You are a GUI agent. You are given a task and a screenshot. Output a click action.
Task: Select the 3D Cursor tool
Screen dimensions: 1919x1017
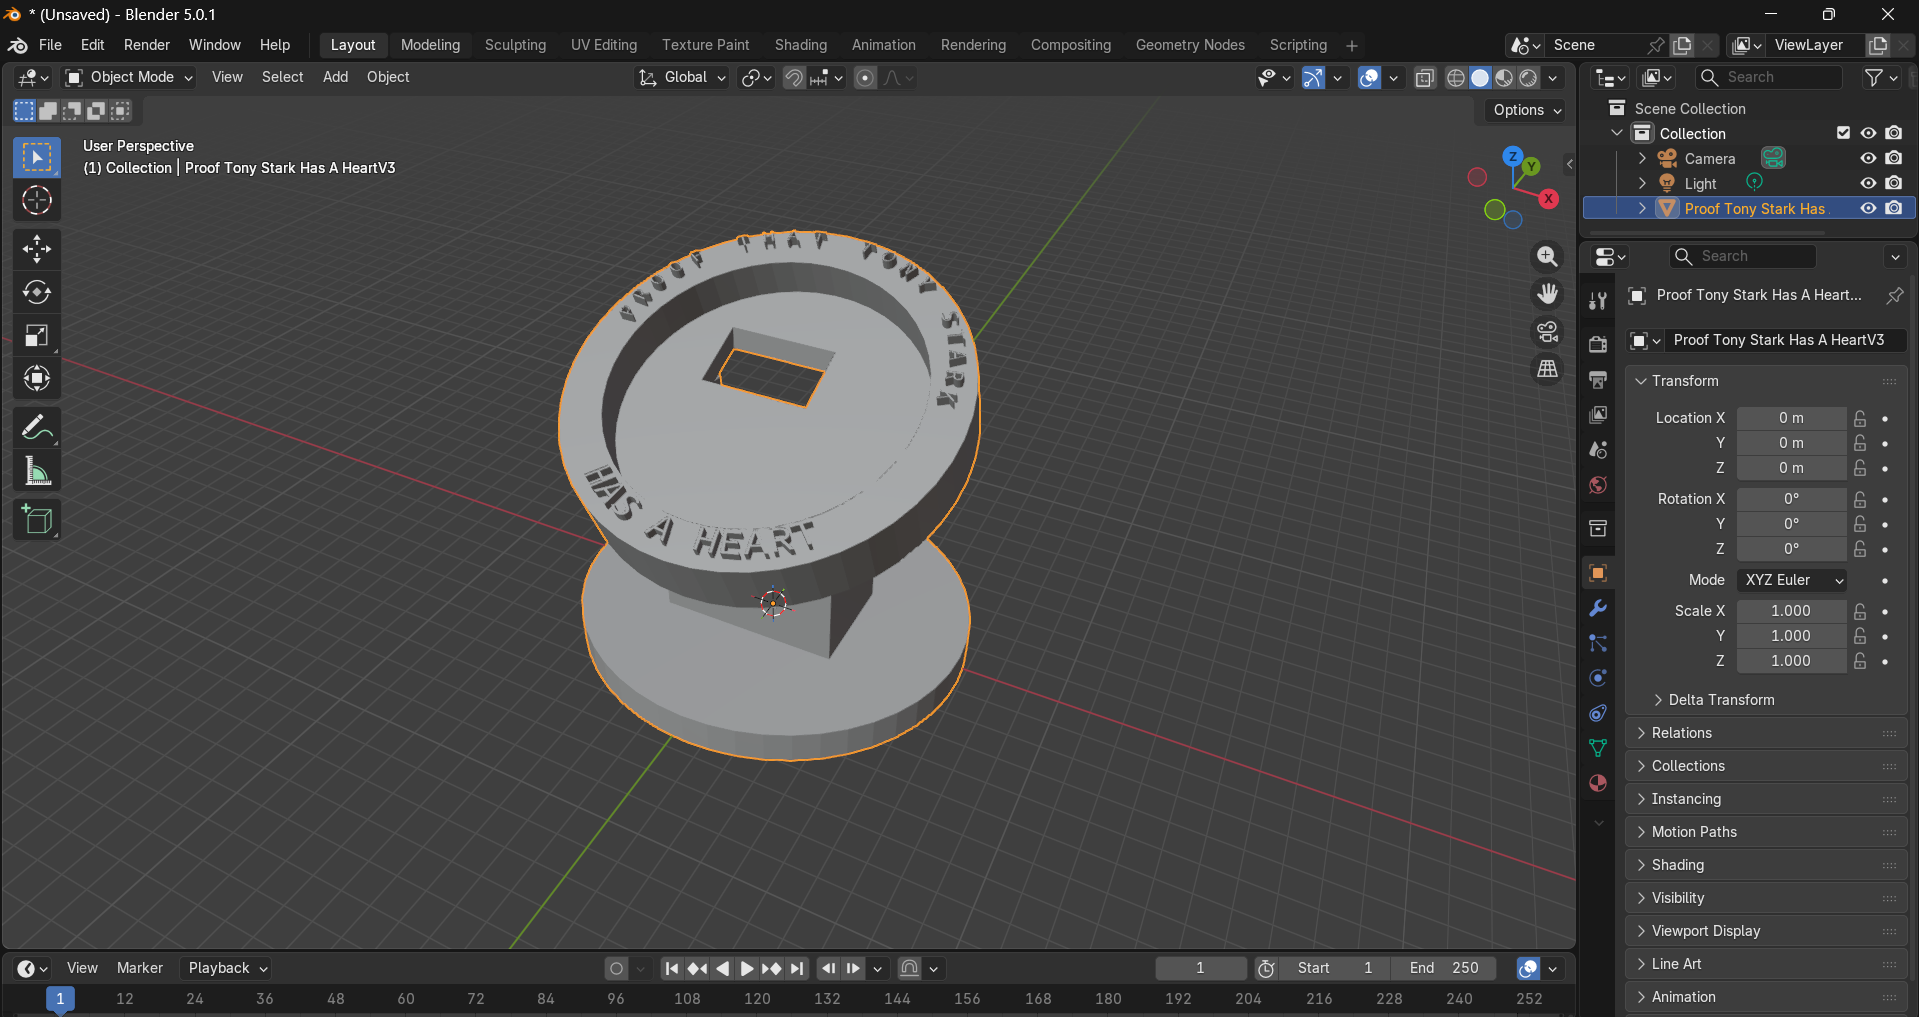pyautogui.click(x=37, y=201)
